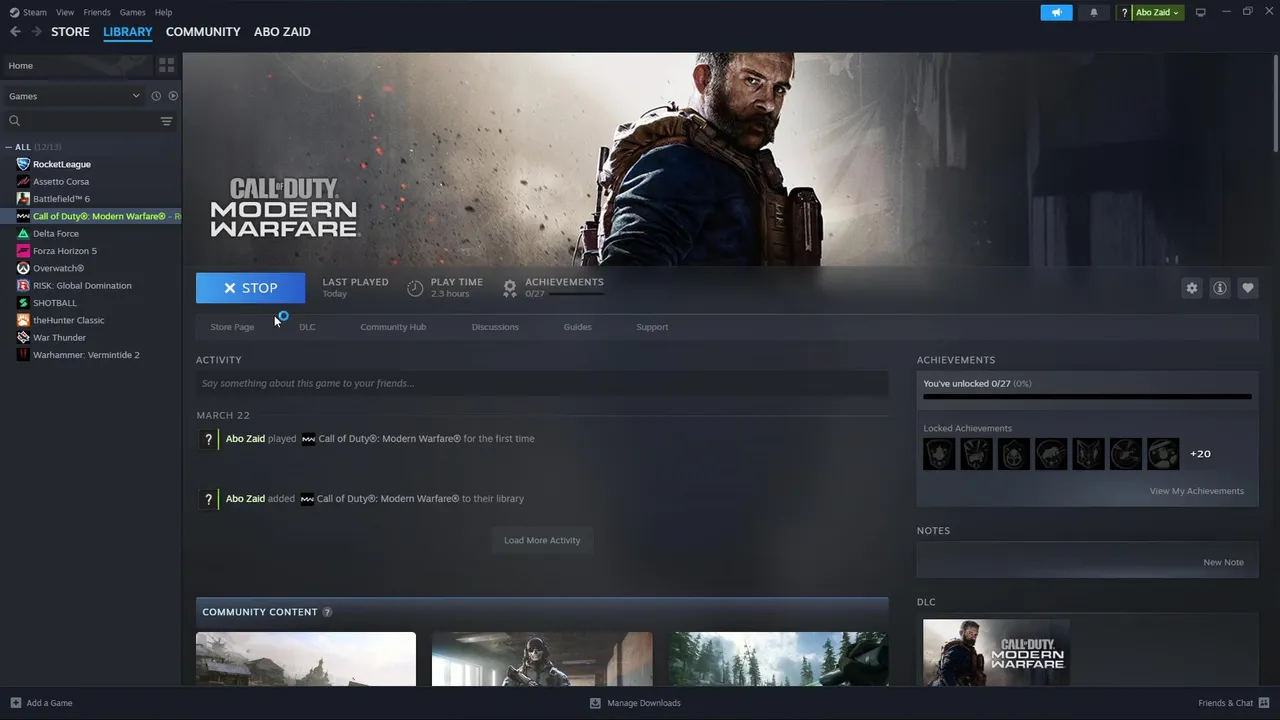Open the Store Page link
The width and height of the screenshot is (1280, 720).
pos(232,327)
